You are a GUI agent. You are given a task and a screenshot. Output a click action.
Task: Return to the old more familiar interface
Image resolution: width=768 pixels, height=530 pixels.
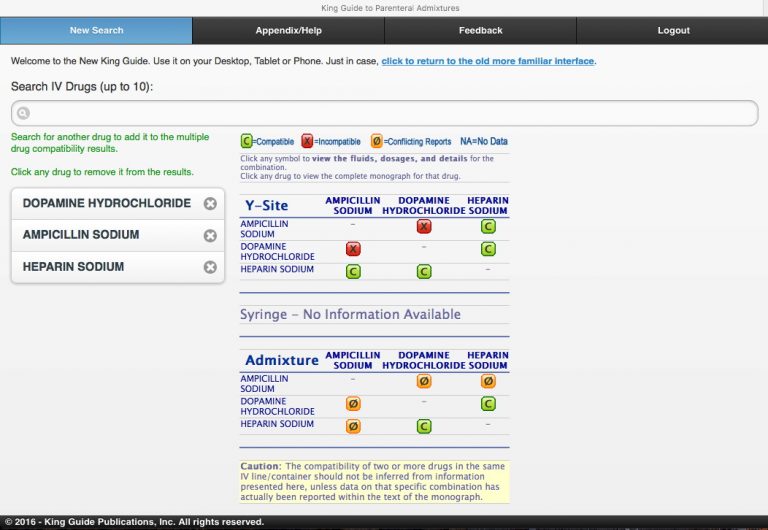488,61
